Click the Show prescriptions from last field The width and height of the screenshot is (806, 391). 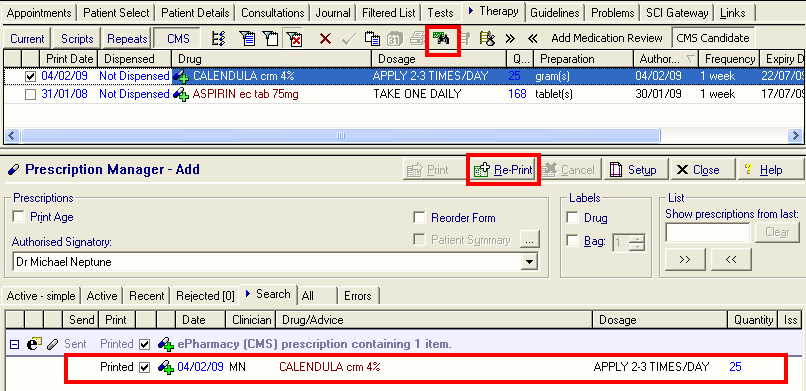[708, 232]
